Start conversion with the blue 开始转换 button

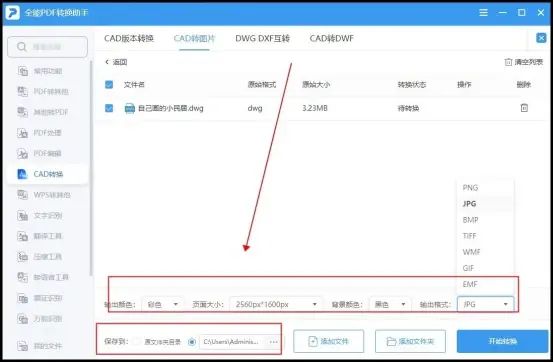coord(502,341)
